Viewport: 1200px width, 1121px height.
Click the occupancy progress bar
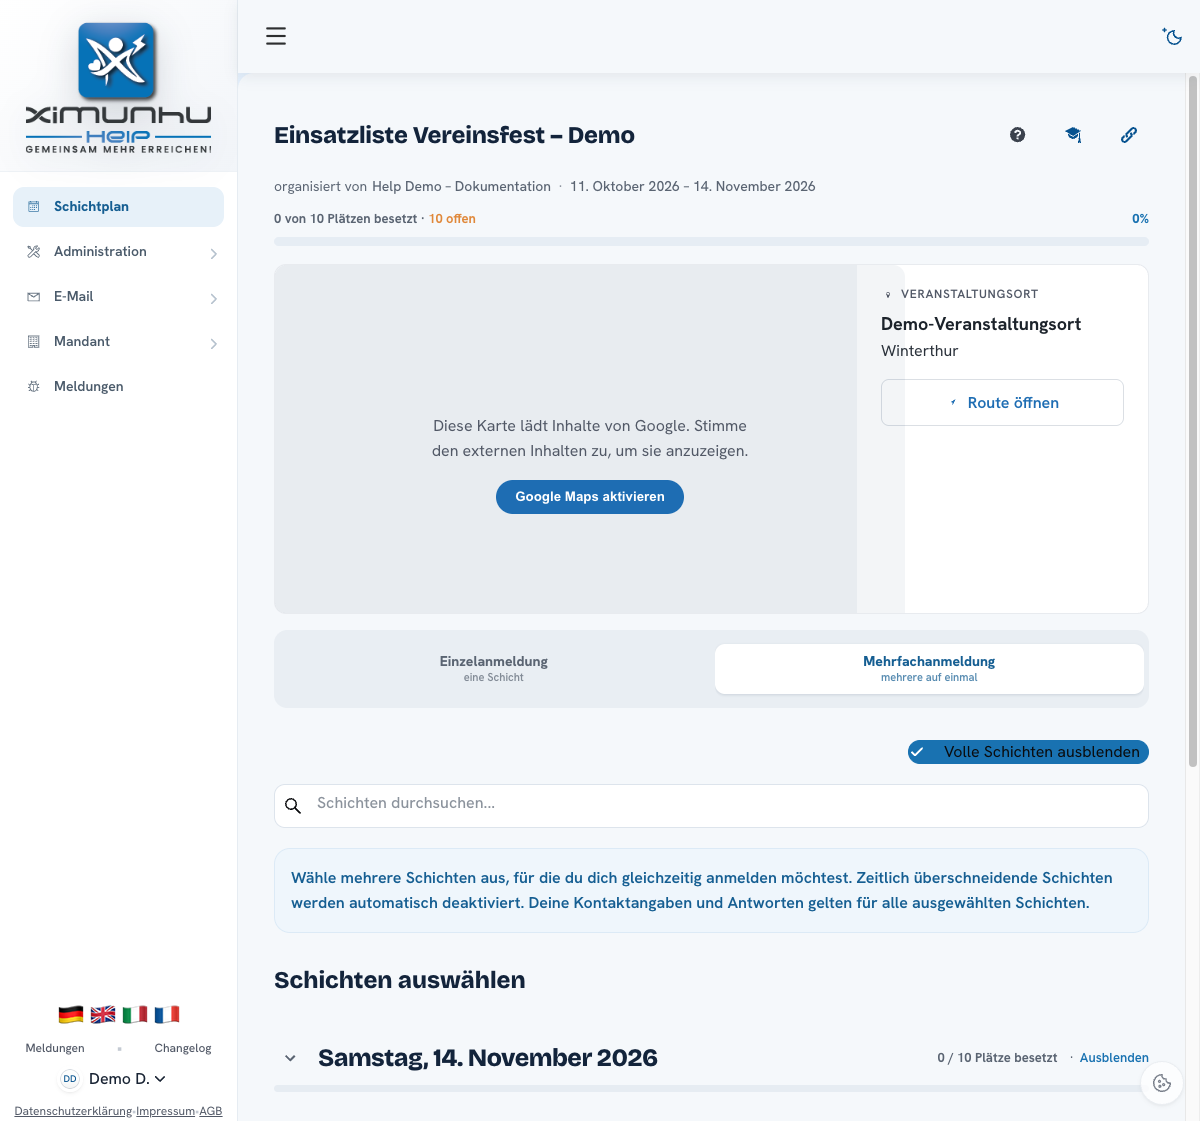[711, 241]
